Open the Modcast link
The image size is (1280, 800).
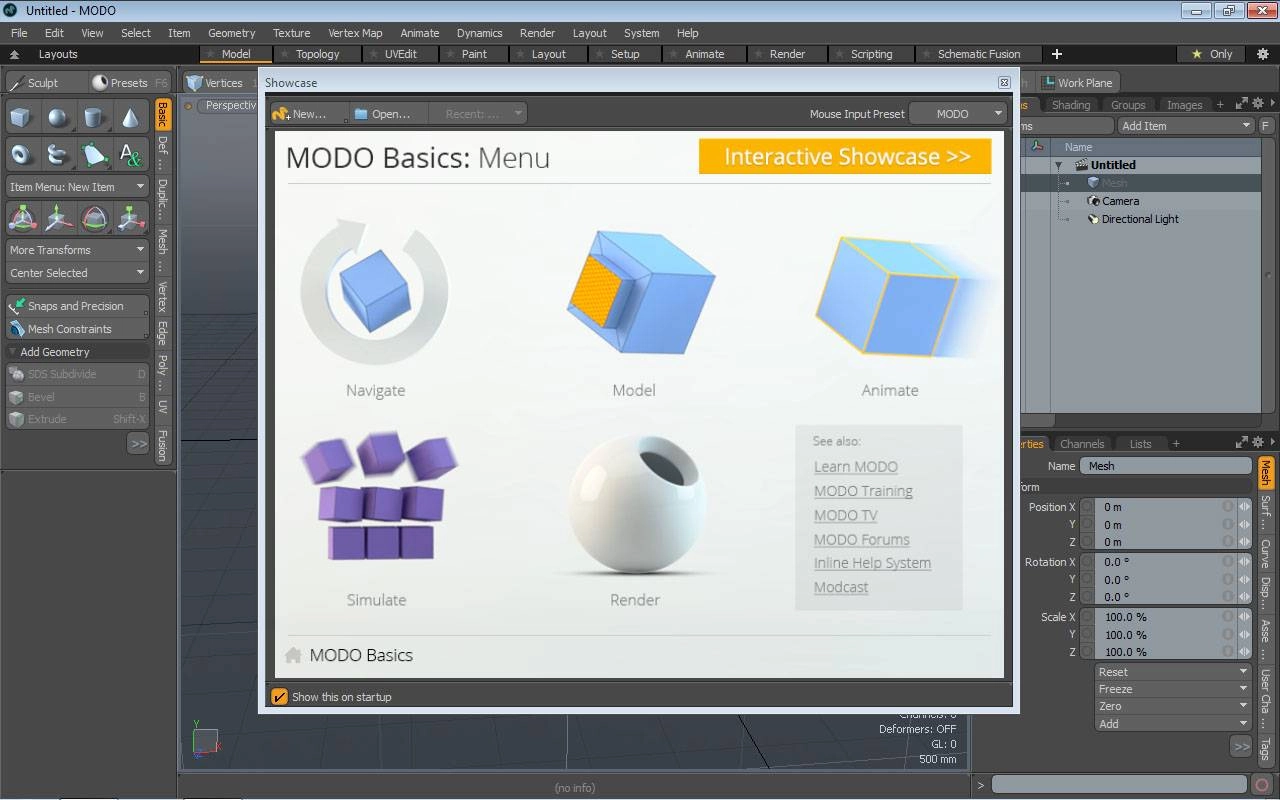coord(840,587)
